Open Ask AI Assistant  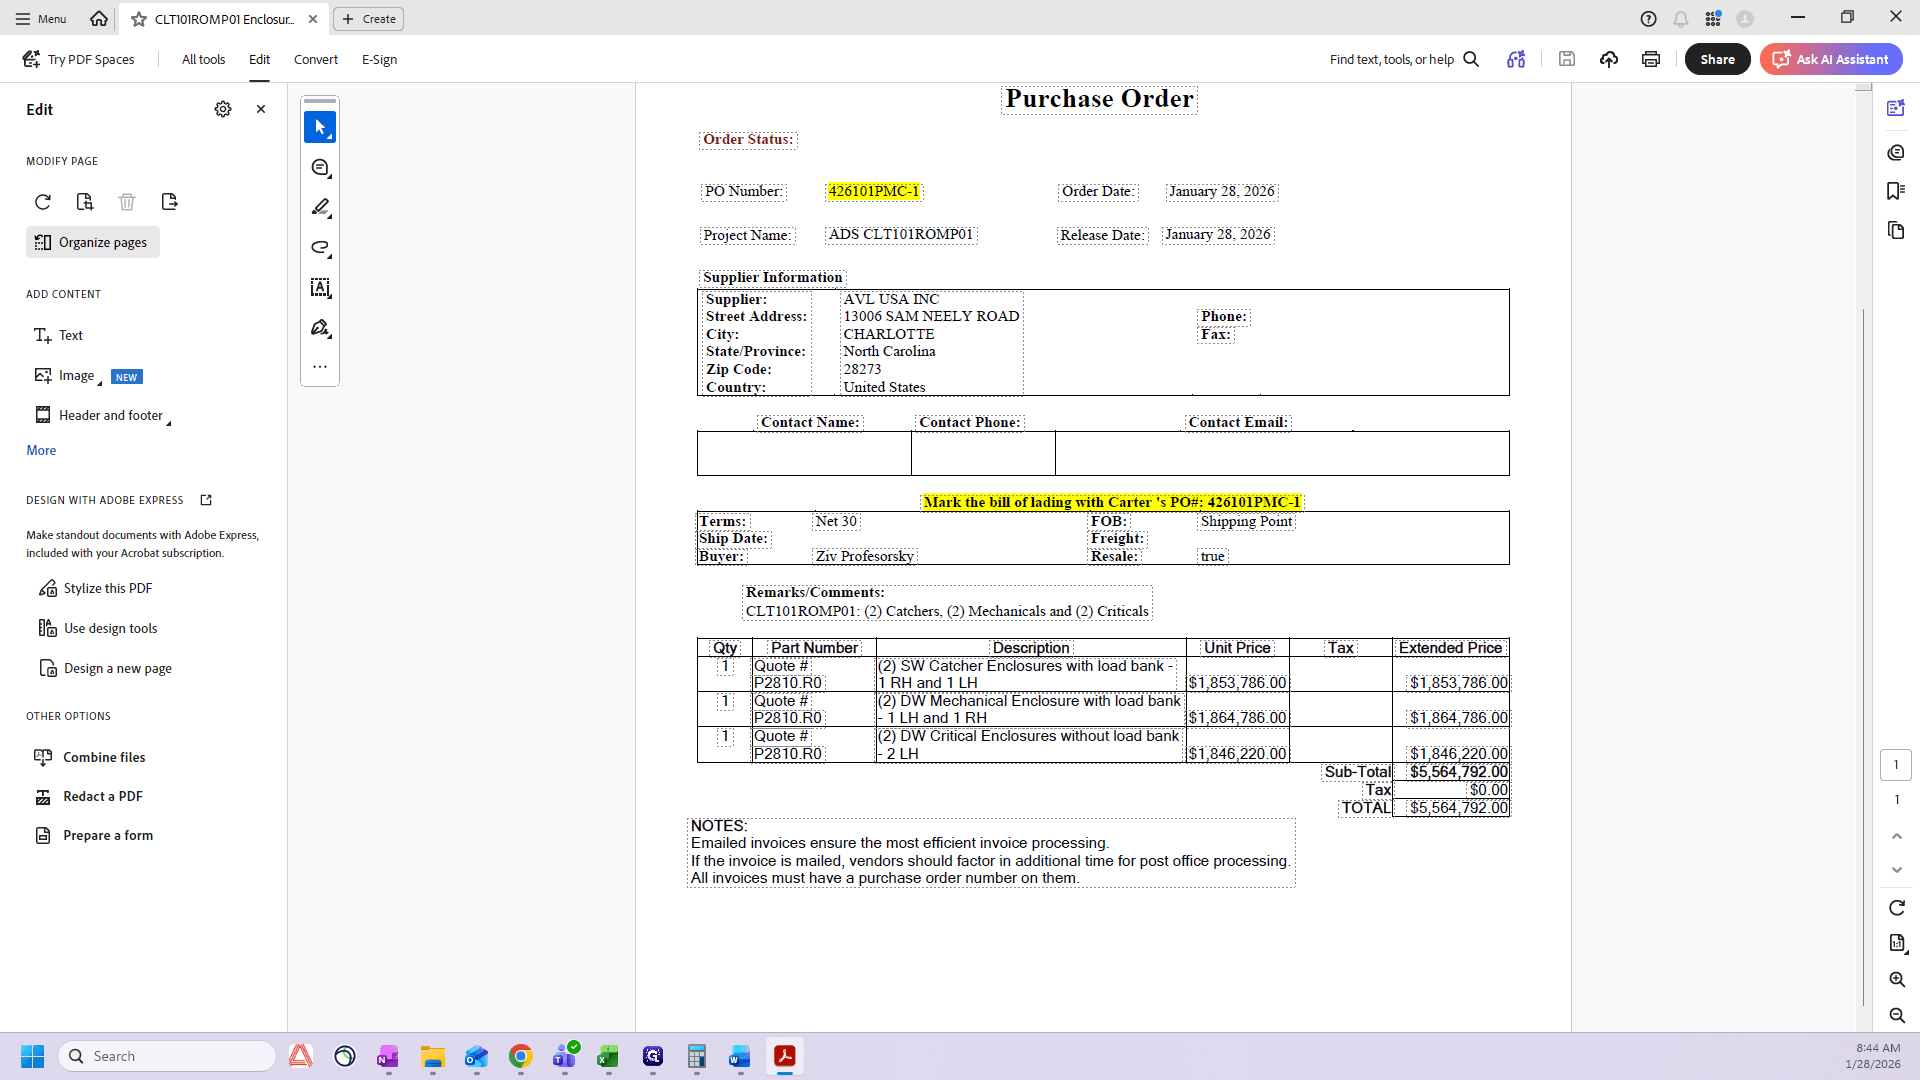1831,59
